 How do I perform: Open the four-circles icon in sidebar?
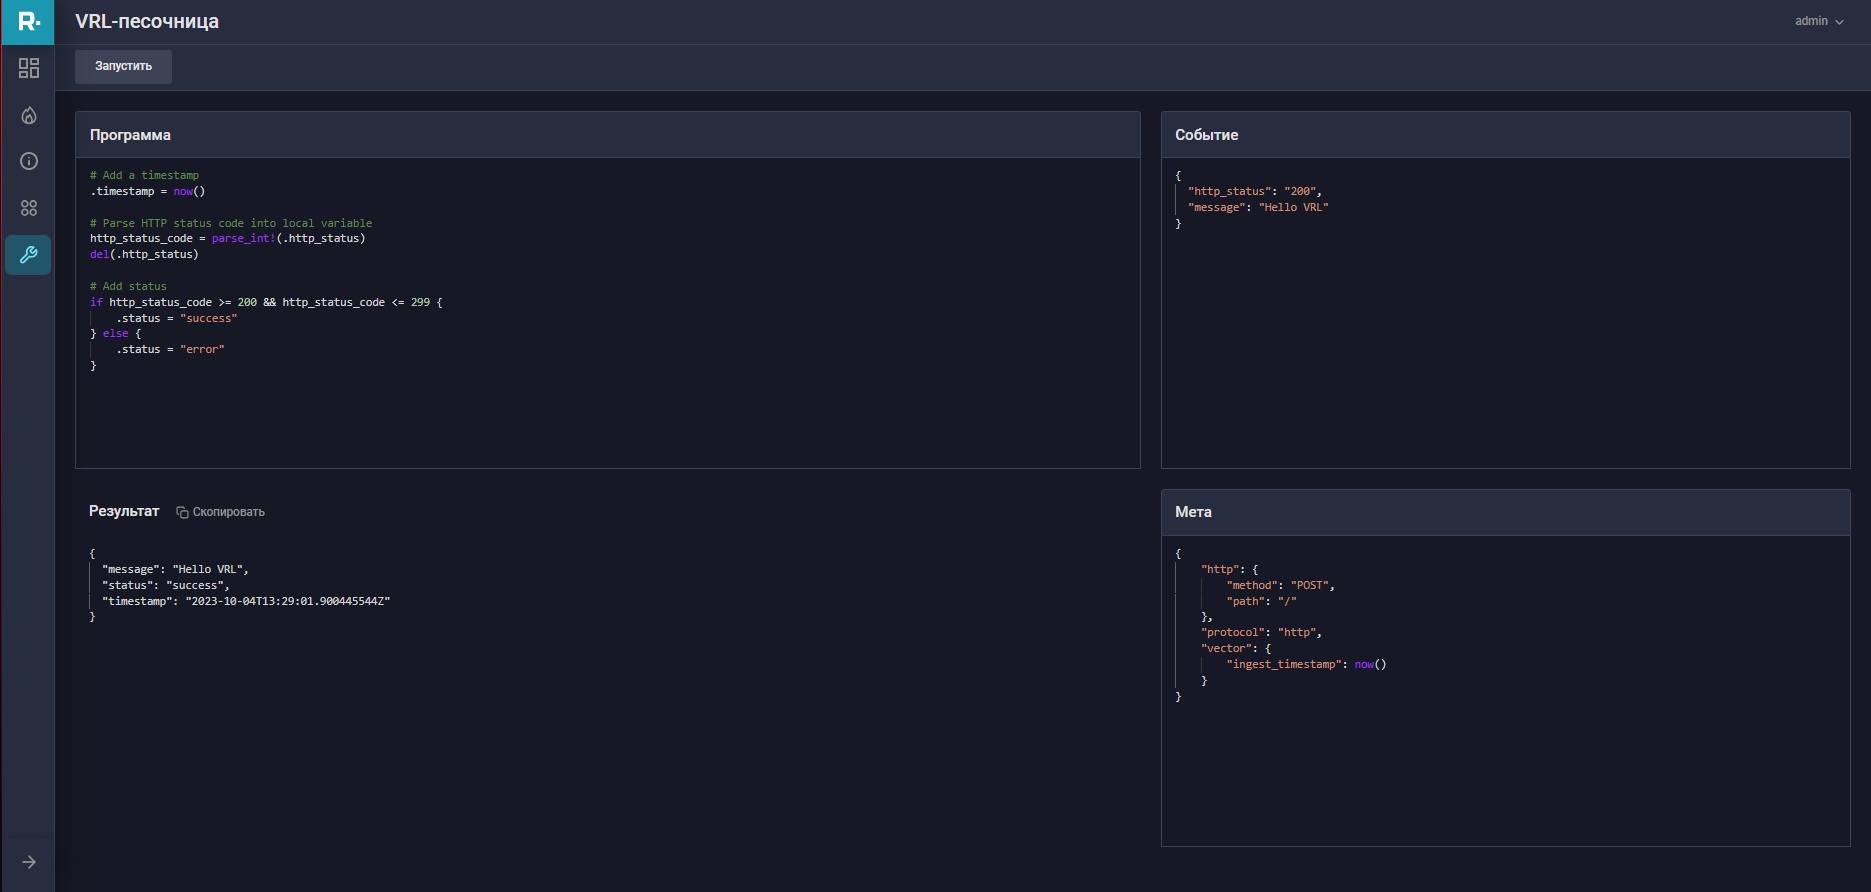click(29, 208)
